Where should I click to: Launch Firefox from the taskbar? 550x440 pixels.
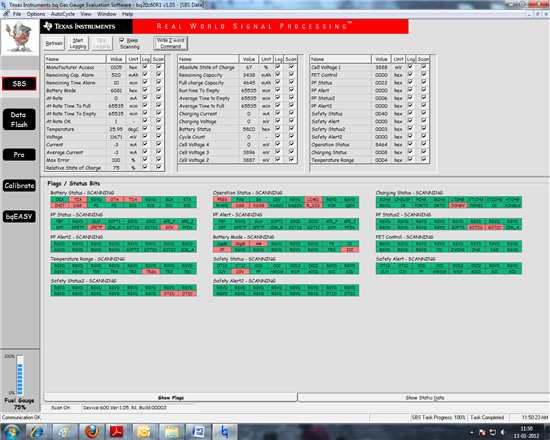coord(91,432)
